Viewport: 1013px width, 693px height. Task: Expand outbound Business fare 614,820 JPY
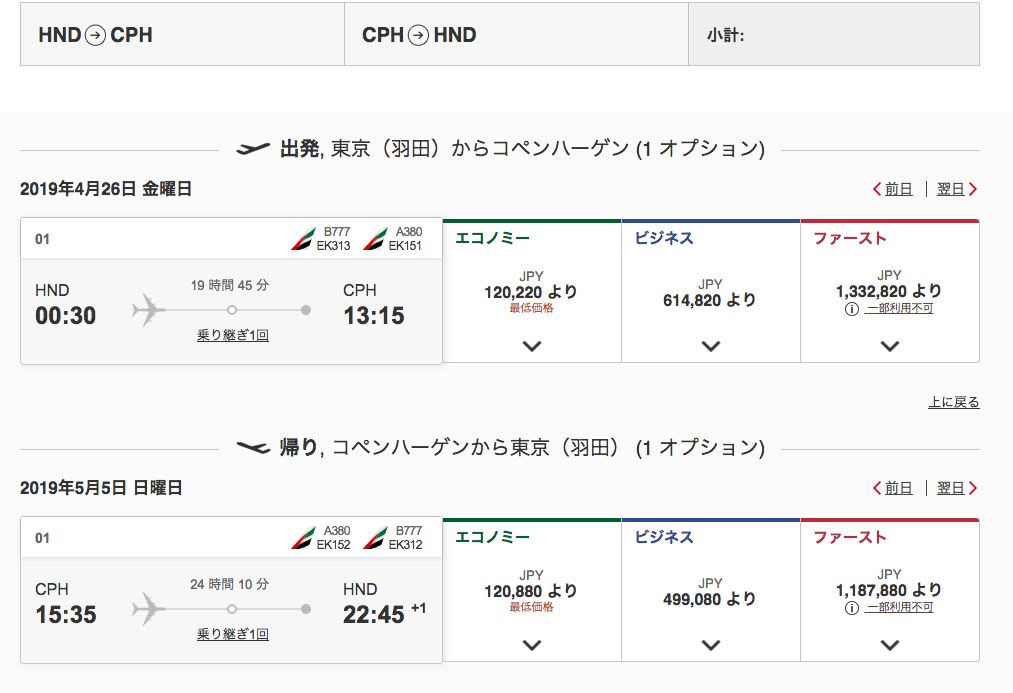pyautogui.click(x=711, y=346)
